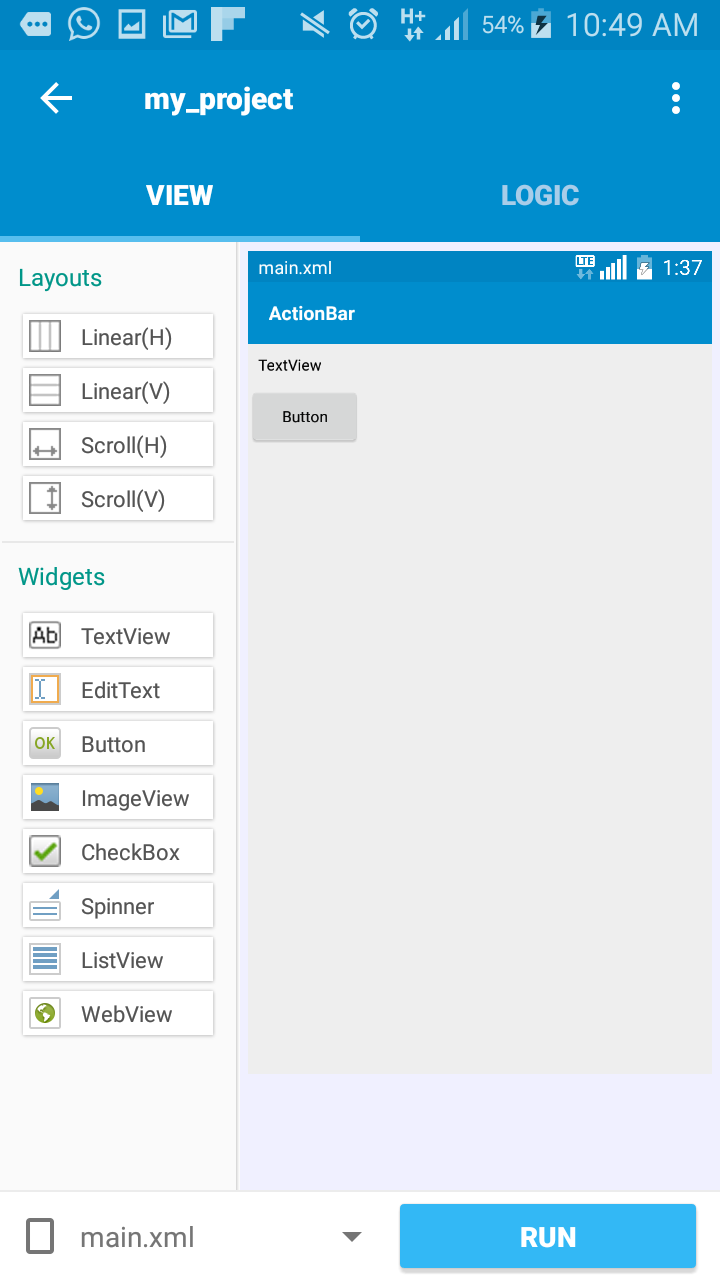Click the main.xml label in preview status bar
Viewport: 720px width, 1280px height.
295,267
